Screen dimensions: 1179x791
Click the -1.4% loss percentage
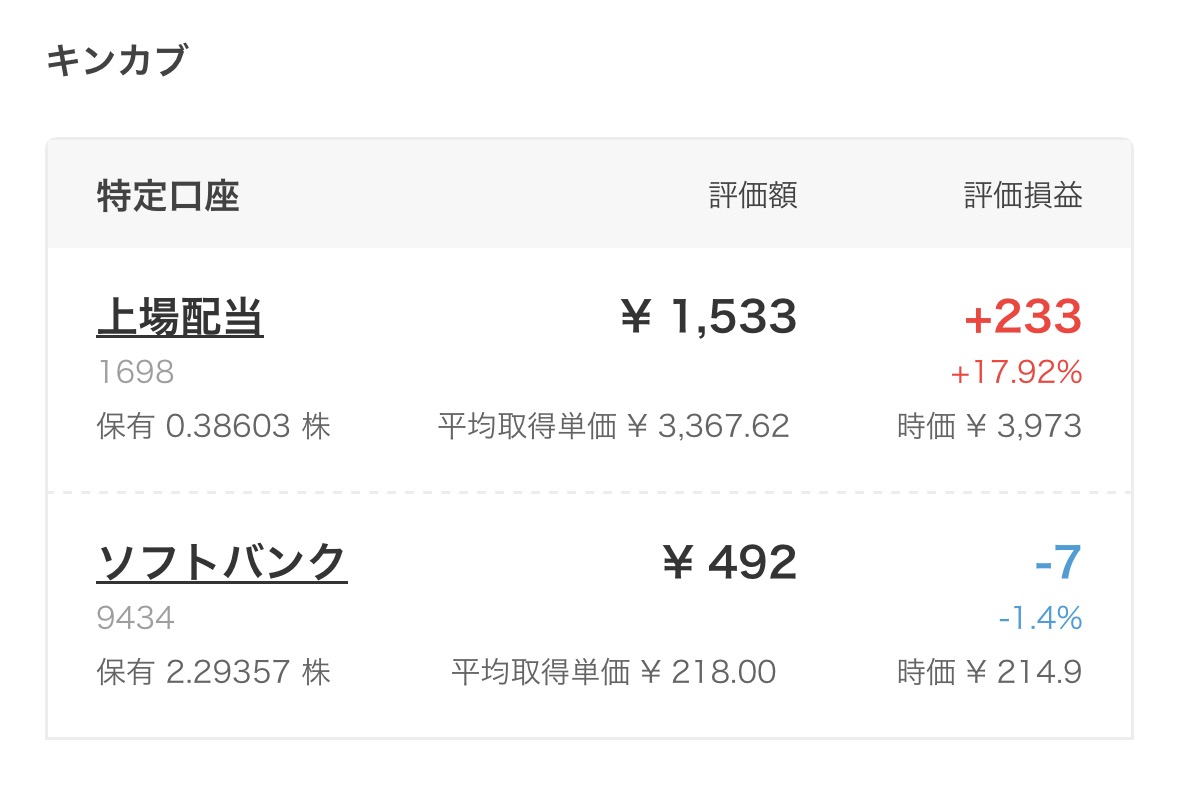pos(1040,619)
